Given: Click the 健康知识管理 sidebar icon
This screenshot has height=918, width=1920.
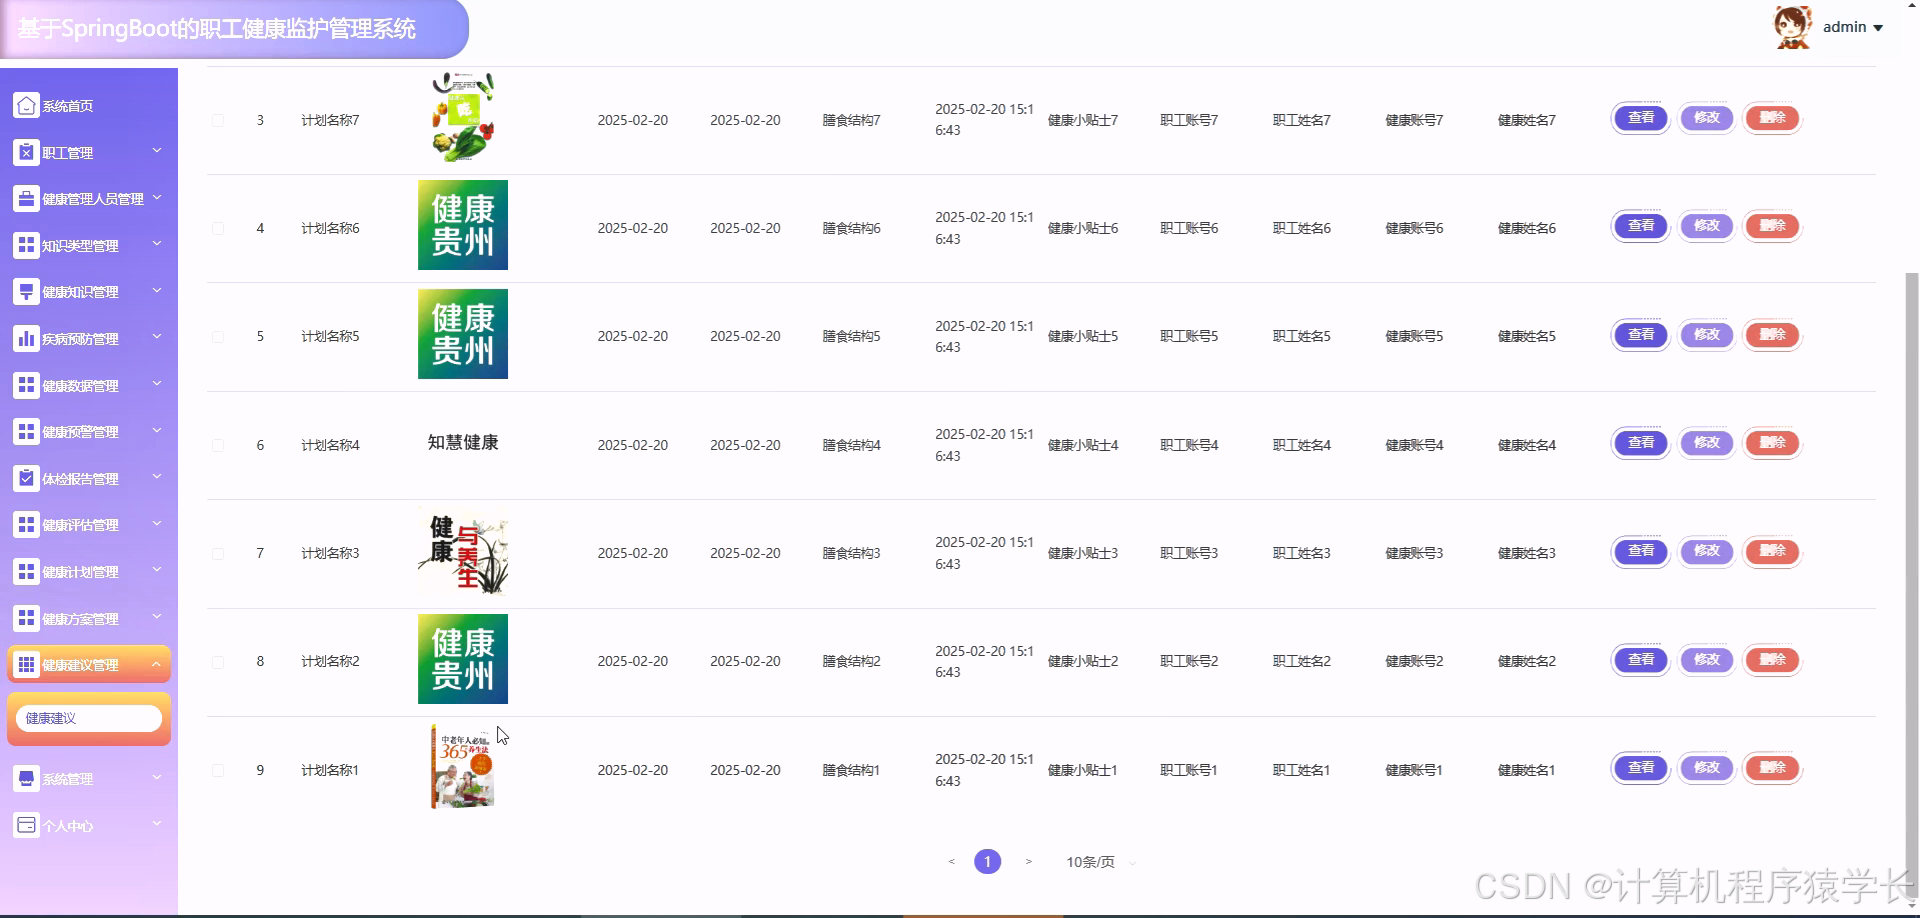Looking at the screenshot, I should [x=25, y=291].
